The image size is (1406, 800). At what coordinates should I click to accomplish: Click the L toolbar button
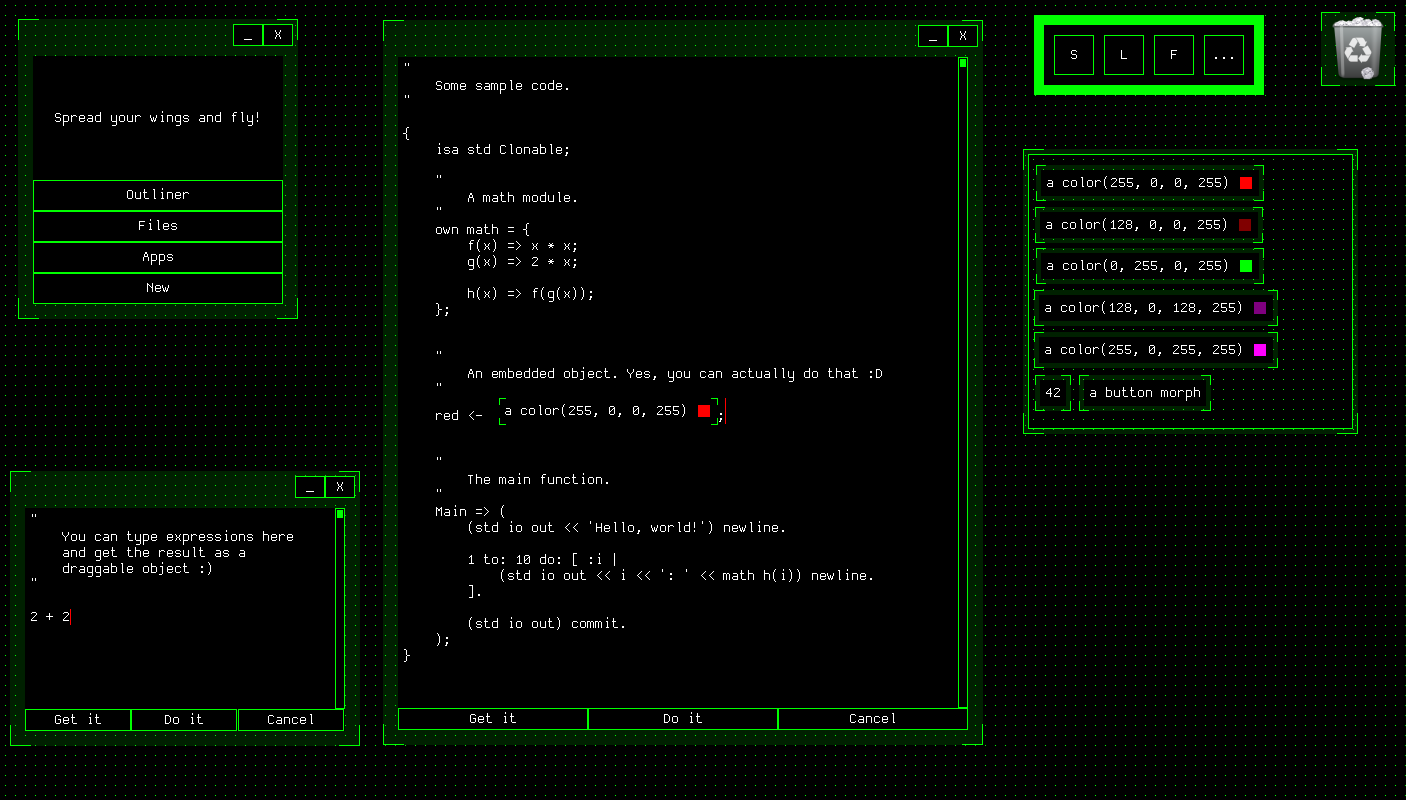tap(1124, 55)
